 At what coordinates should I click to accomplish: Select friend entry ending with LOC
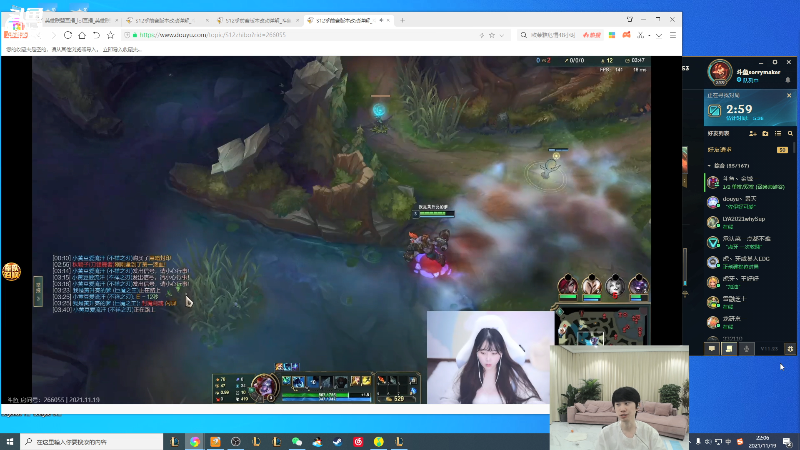click(x=749, y=262)
